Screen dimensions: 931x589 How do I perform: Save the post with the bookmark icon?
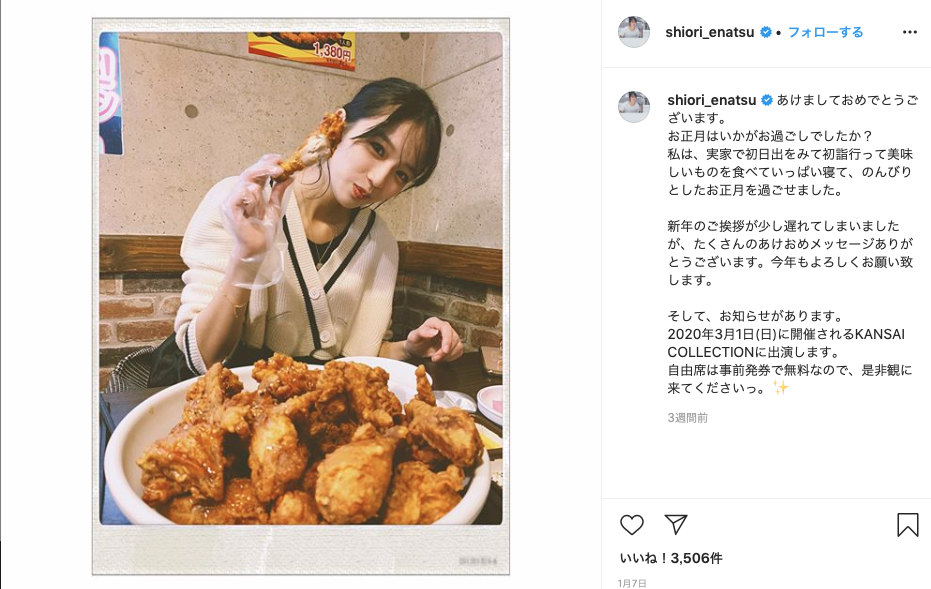[x=907, y=525]
